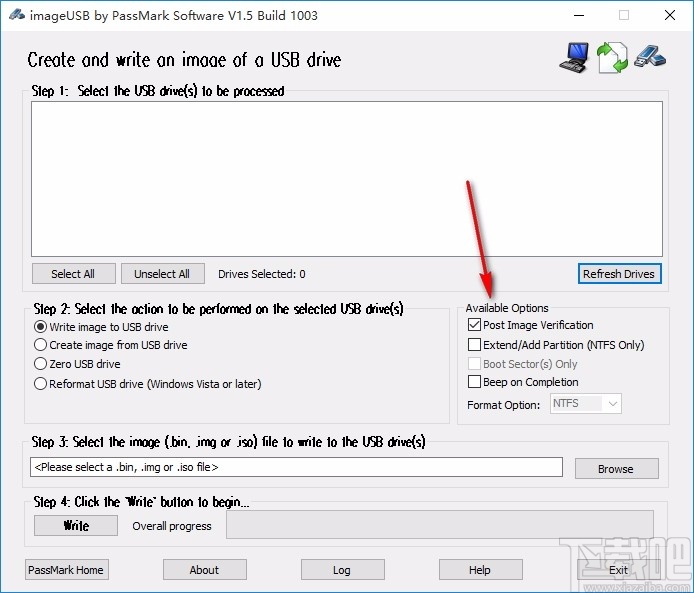Screen dimensions: 694x593
Task: Click Unselect All button
Action: [x=162, y=274]
